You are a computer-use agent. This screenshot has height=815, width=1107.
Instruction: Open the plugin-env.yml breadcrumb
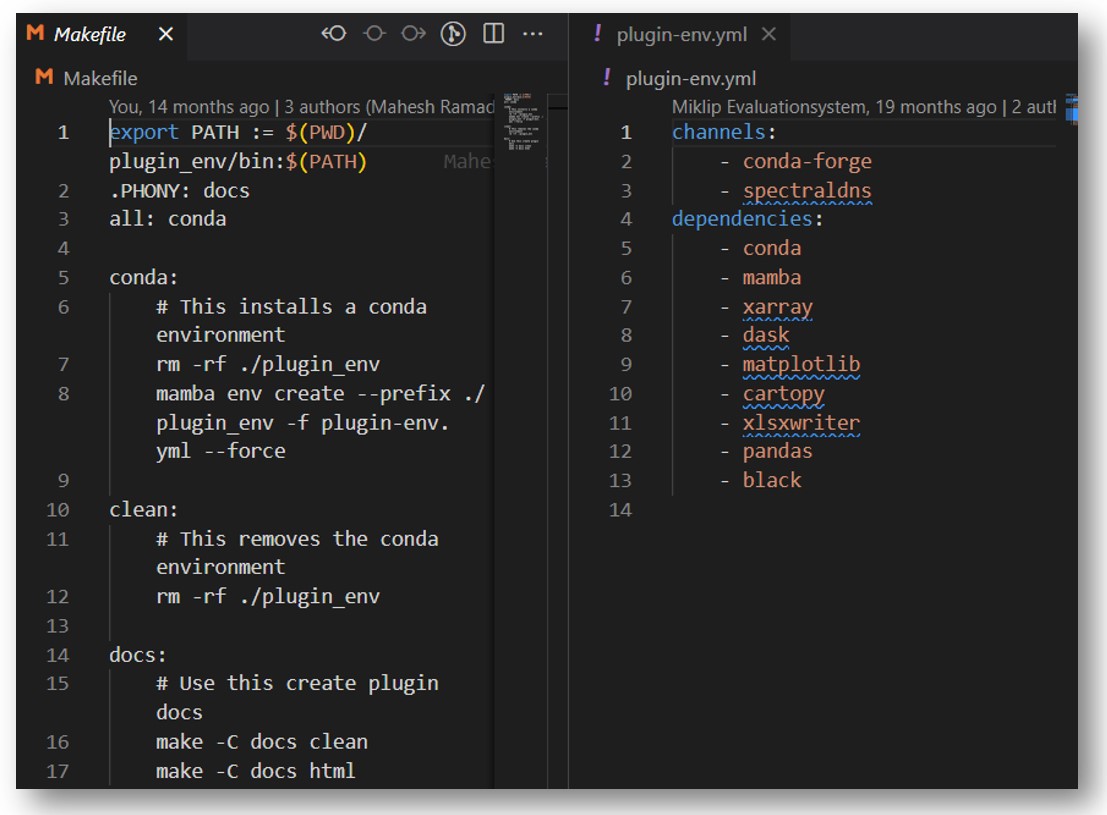pyautogui.click(x=690, y=79)
